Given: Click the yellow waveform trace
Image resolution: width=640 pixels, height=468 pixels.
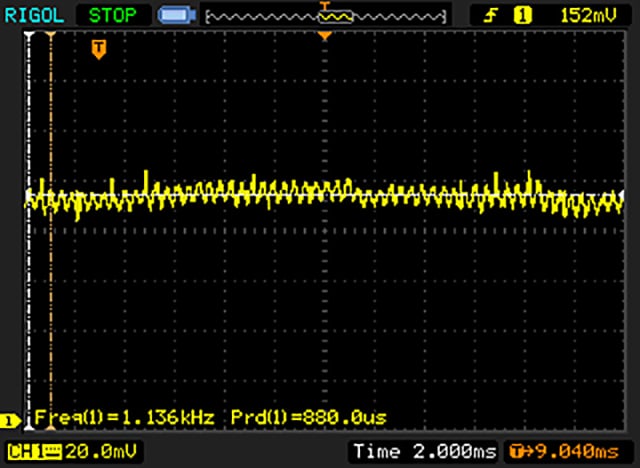Looking at the screenshot, I should point(324,195).
